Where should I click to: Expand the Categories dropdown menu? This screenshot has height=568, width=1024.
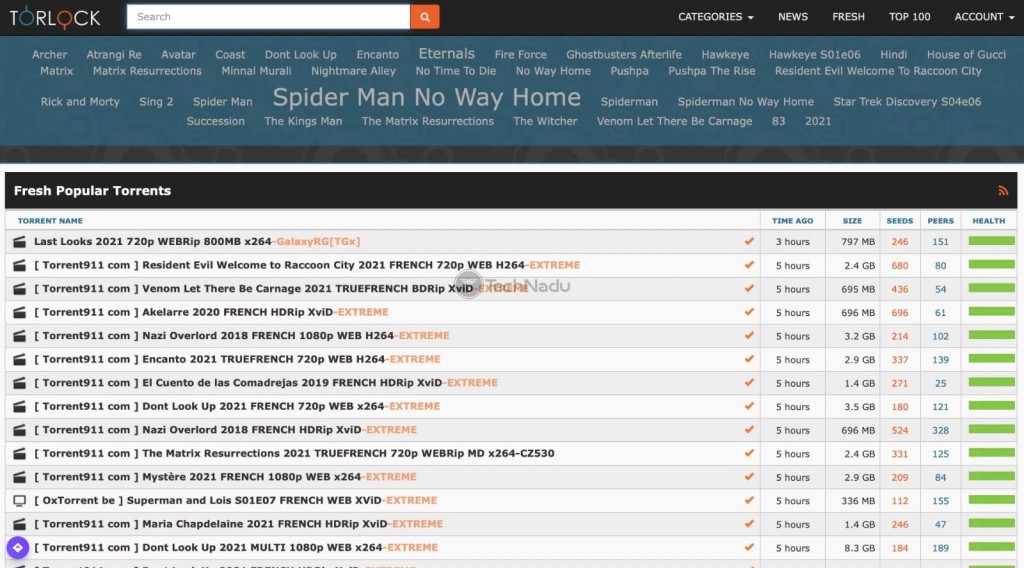[716, 17]
